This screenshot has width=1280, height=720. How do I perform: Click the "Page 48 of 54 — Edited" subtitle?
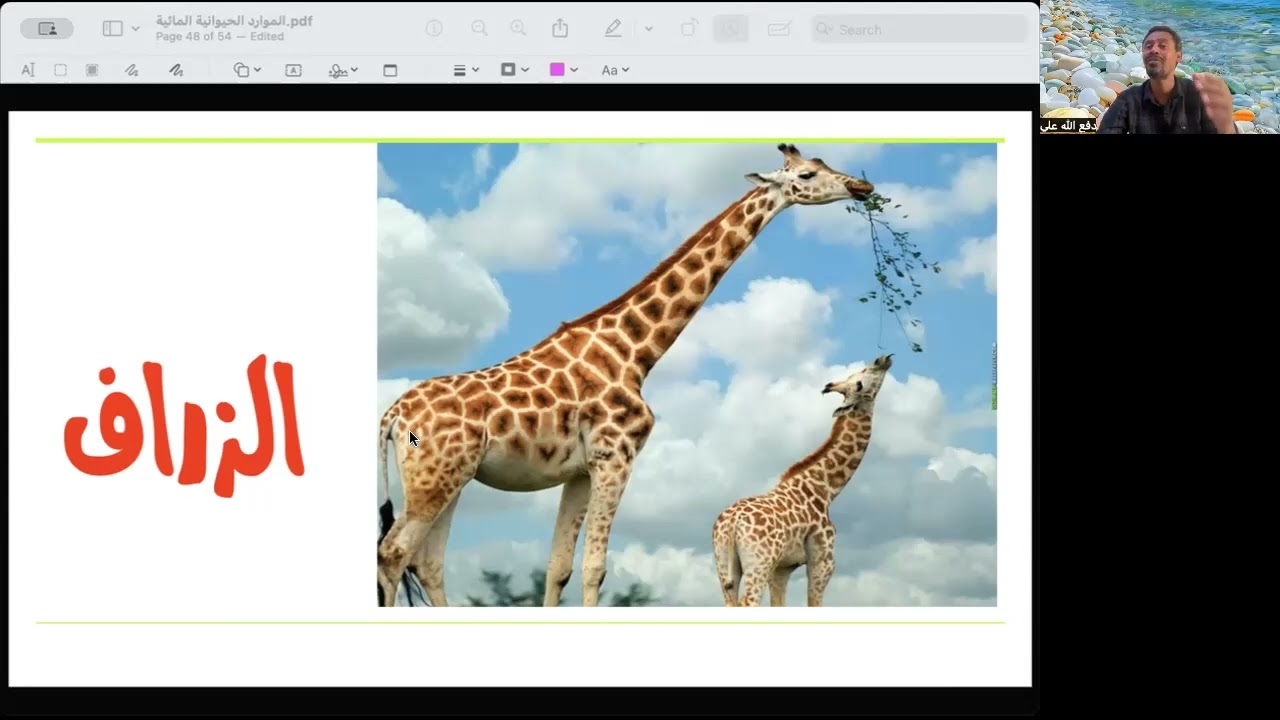pyautogui.click(x=220, y=37)
